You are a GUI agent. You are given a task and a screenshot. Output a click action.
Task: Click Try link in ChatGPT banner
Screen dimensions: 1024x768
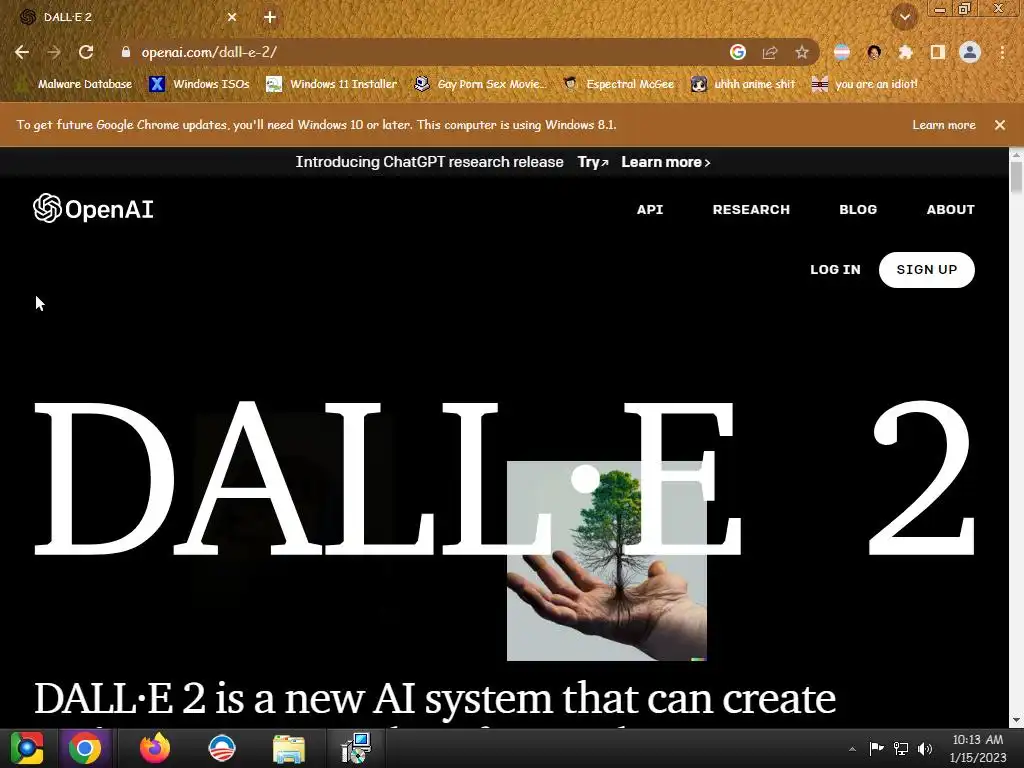coord(592,162)
